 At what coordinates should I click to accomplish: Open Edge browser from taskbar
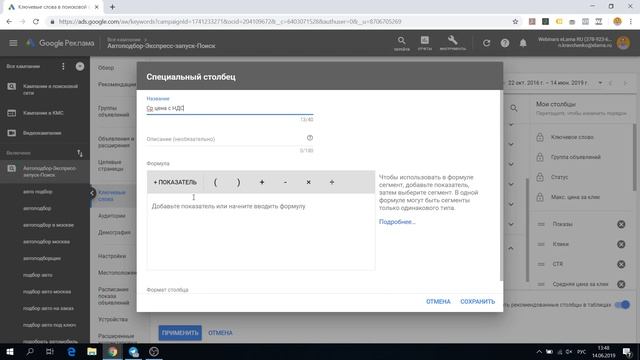coord(71,351)
